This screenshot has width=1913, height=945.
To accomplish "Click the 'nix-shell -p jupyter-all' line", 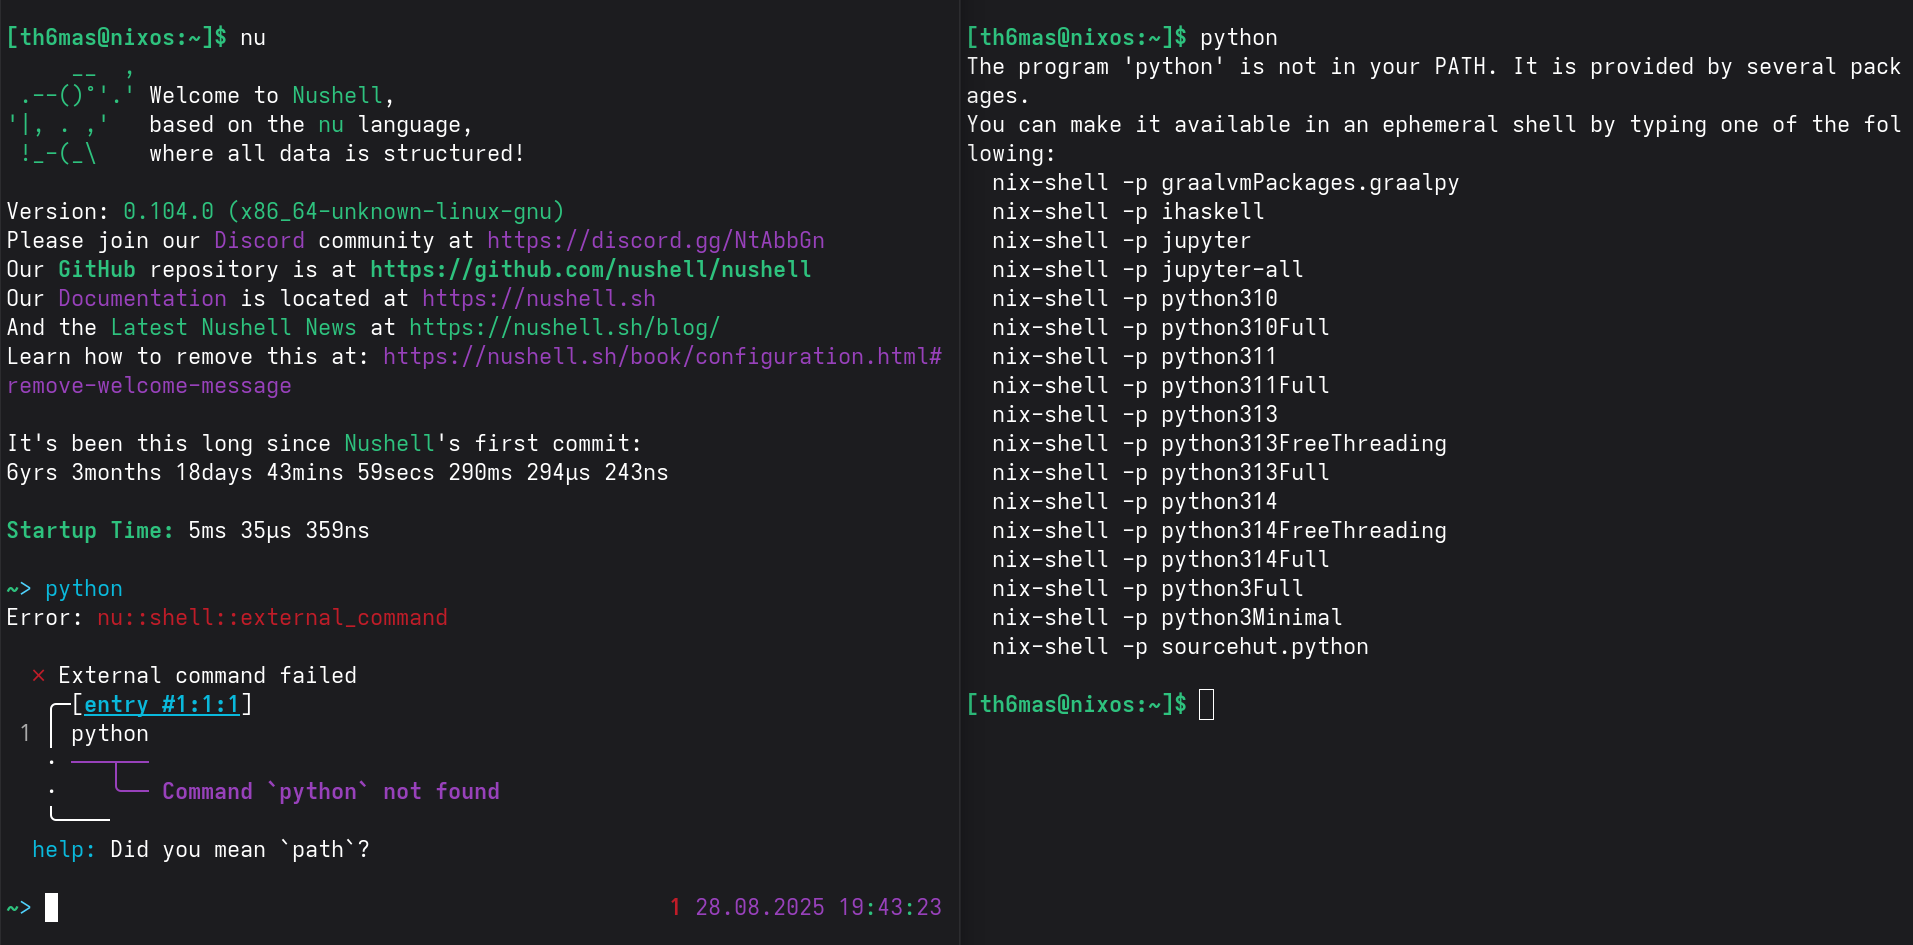I will click(x=1147, y=270).
